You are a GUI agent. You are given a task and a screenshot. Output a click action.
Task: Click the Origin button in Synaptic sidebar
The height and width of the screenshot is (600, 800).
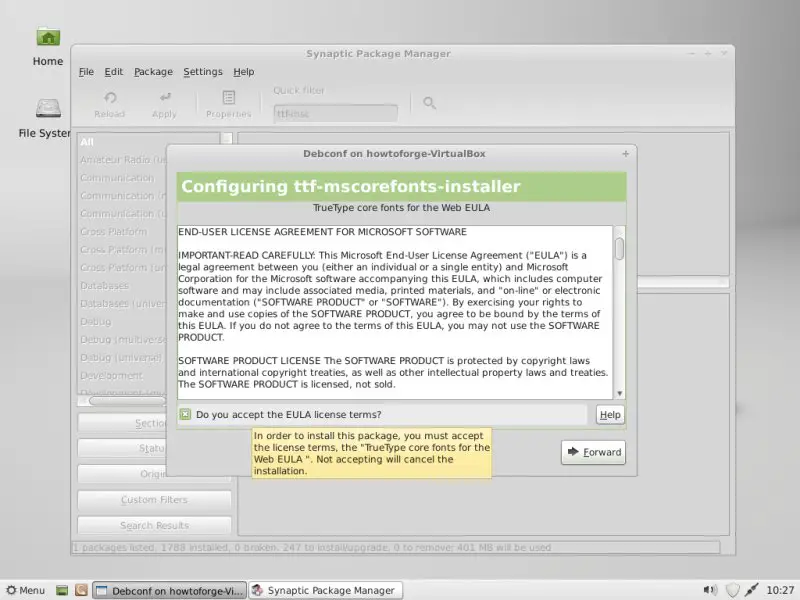(122, 474)
